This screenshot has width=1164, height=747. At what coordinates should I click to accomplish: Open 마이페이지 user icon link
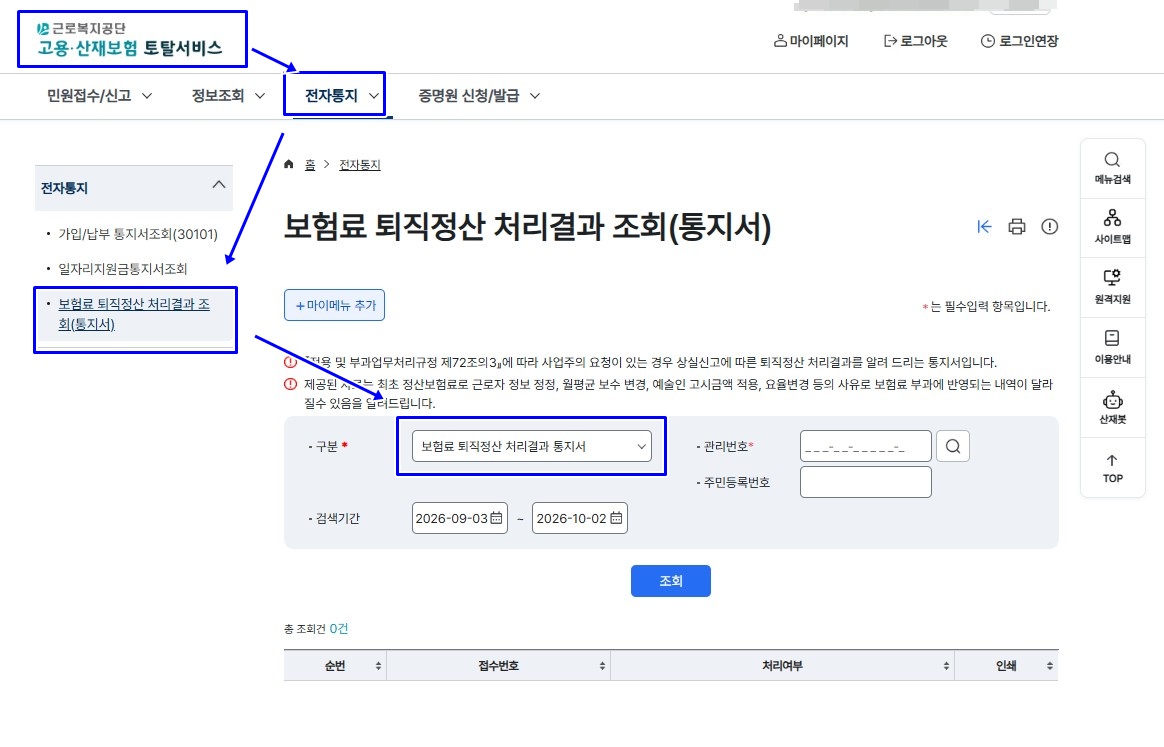coord(811,41)
